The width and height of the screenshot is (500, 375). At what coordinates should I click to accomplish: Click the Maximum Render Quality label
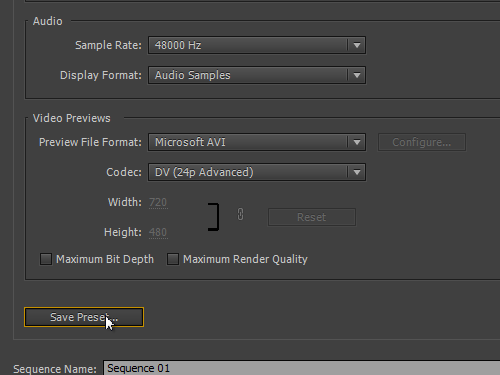pos(245,259)
